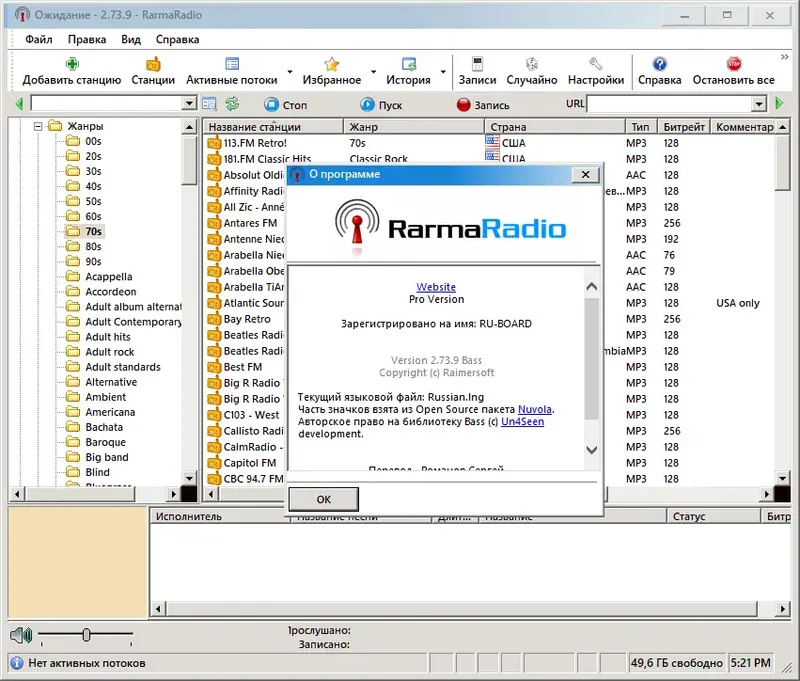Open the Станции toolbar button

coord(152,65)
